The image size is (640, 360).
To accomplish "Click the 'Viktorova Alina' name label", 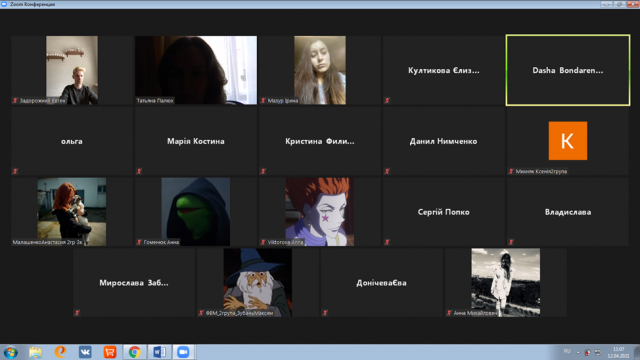I will (285, 242).
